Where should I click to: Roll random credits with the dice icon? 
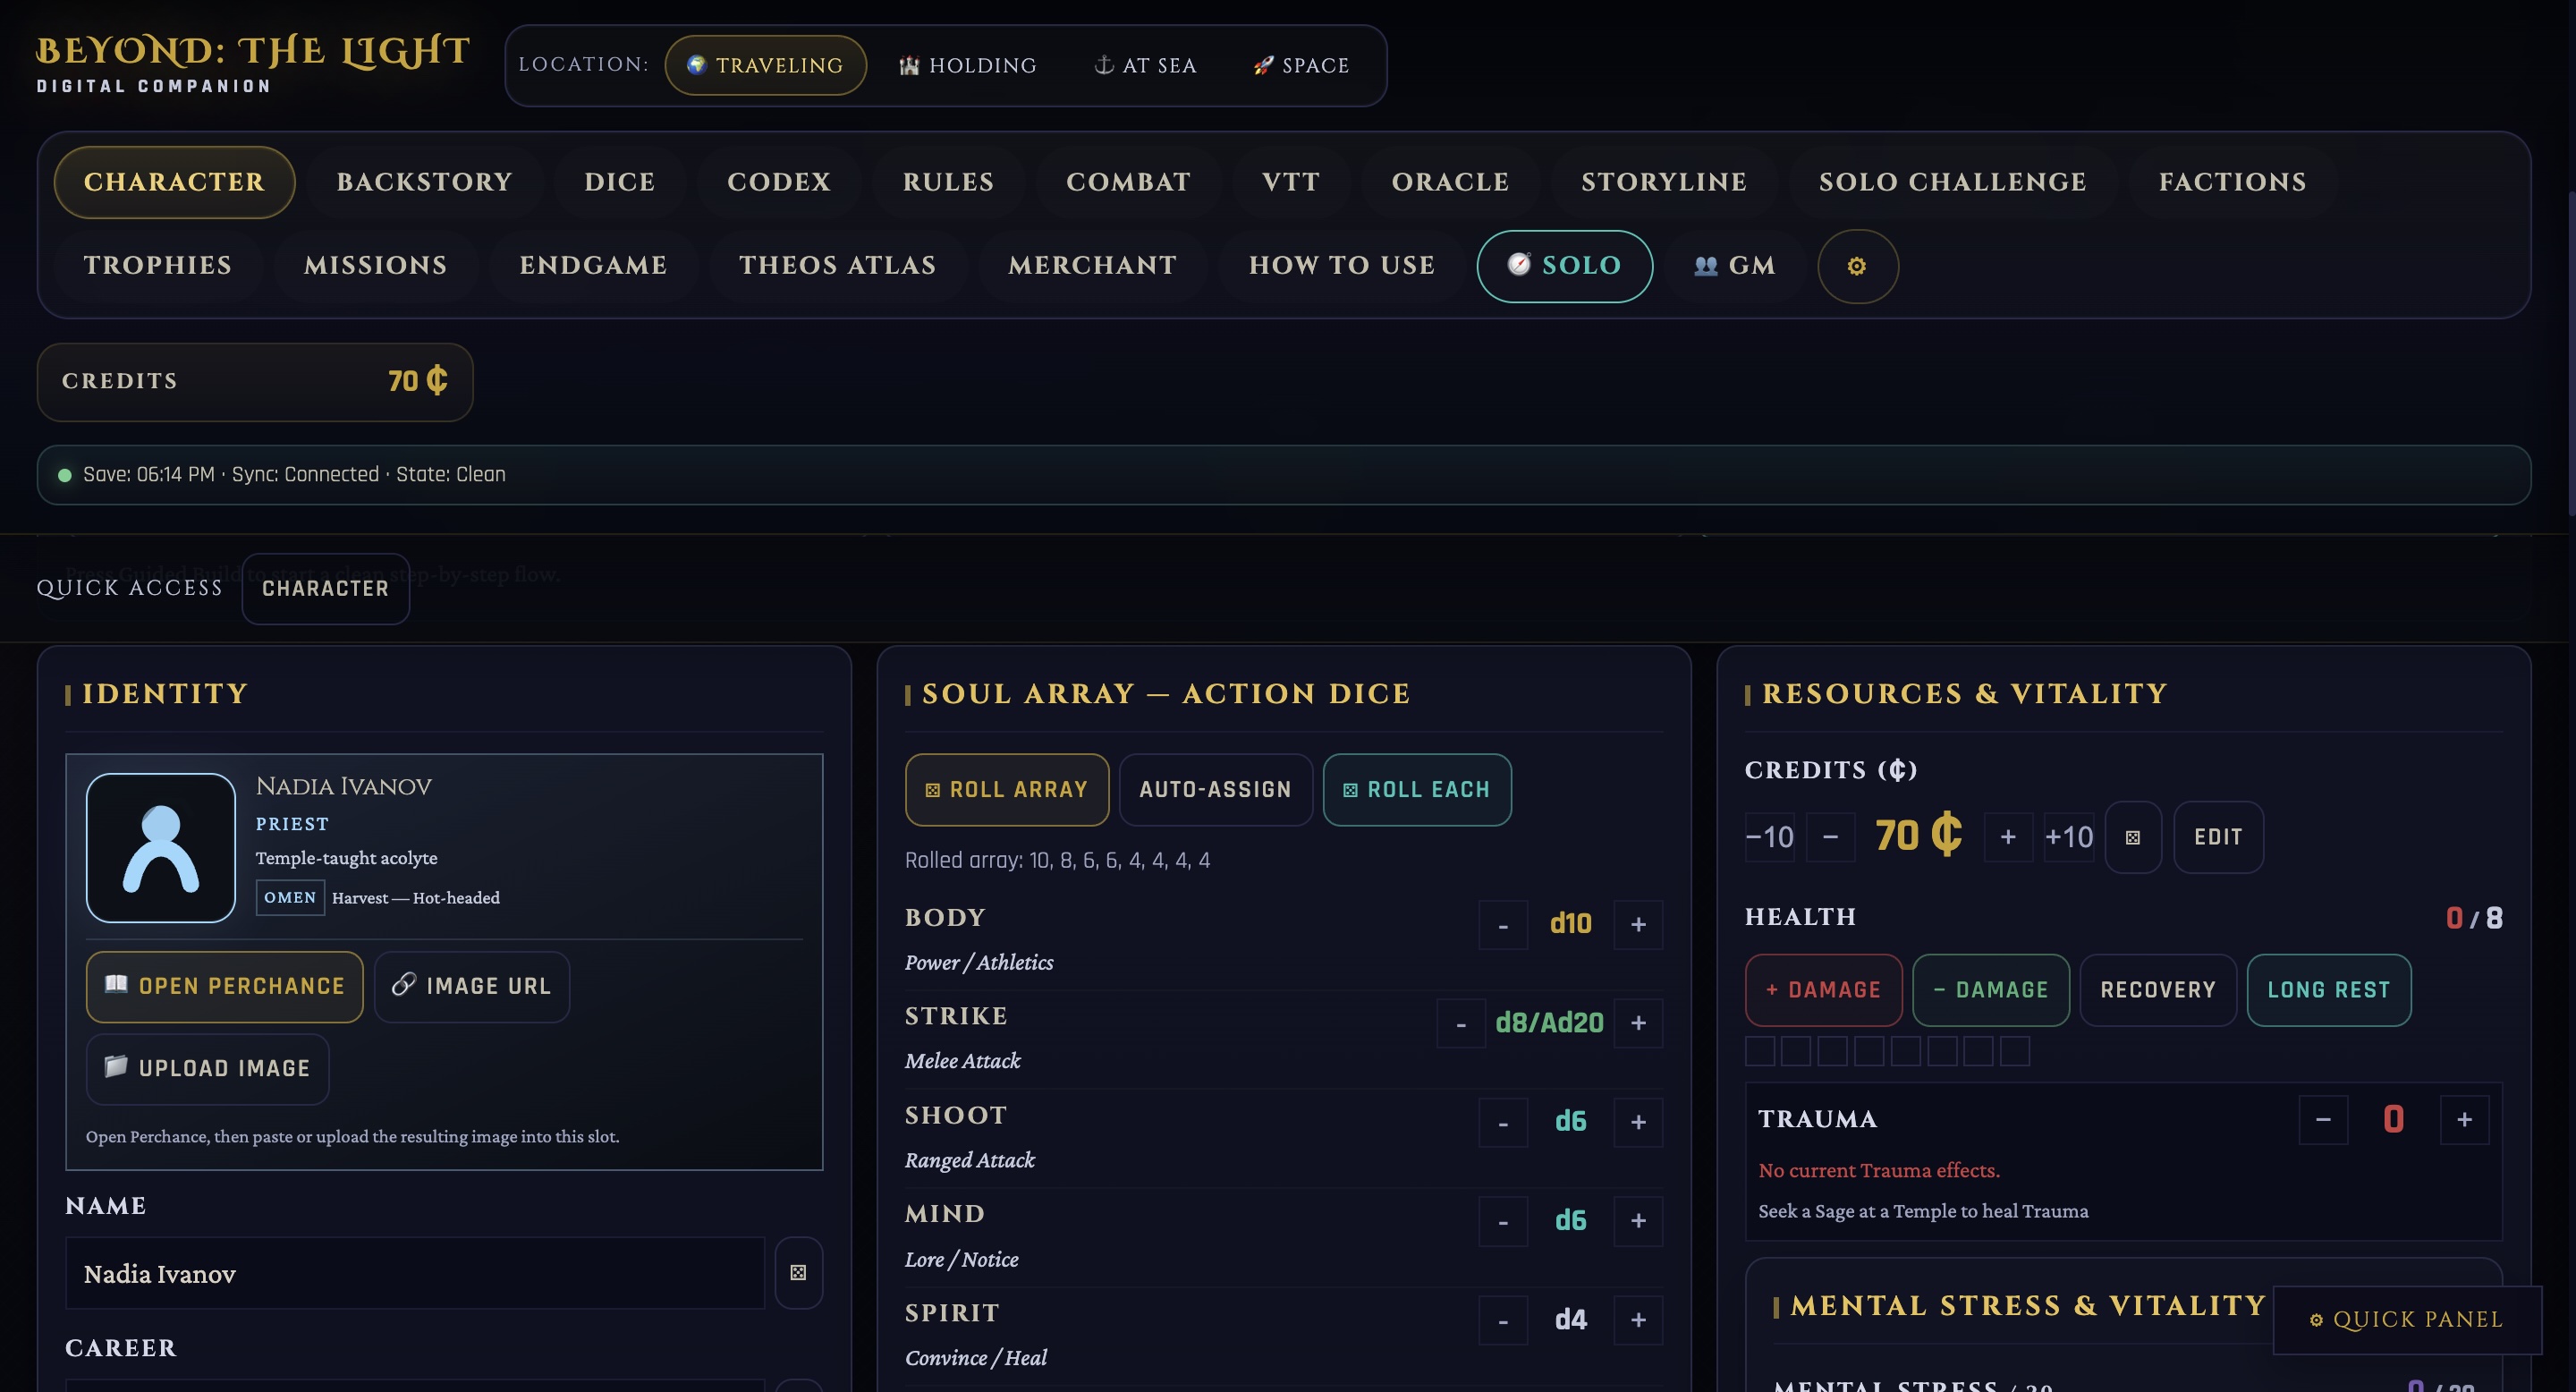2133,837
